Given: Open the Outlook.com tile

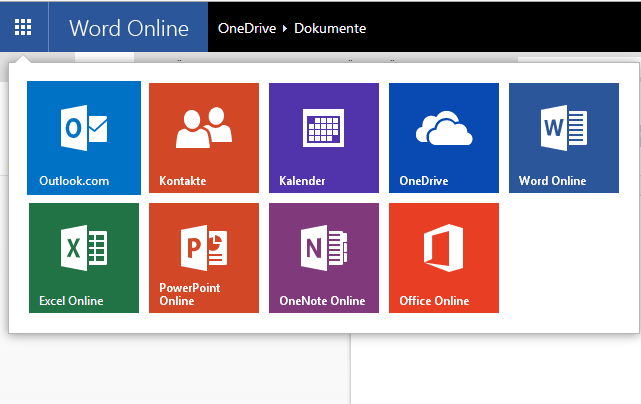Looking at the screenshot, I should pos(84,138).
